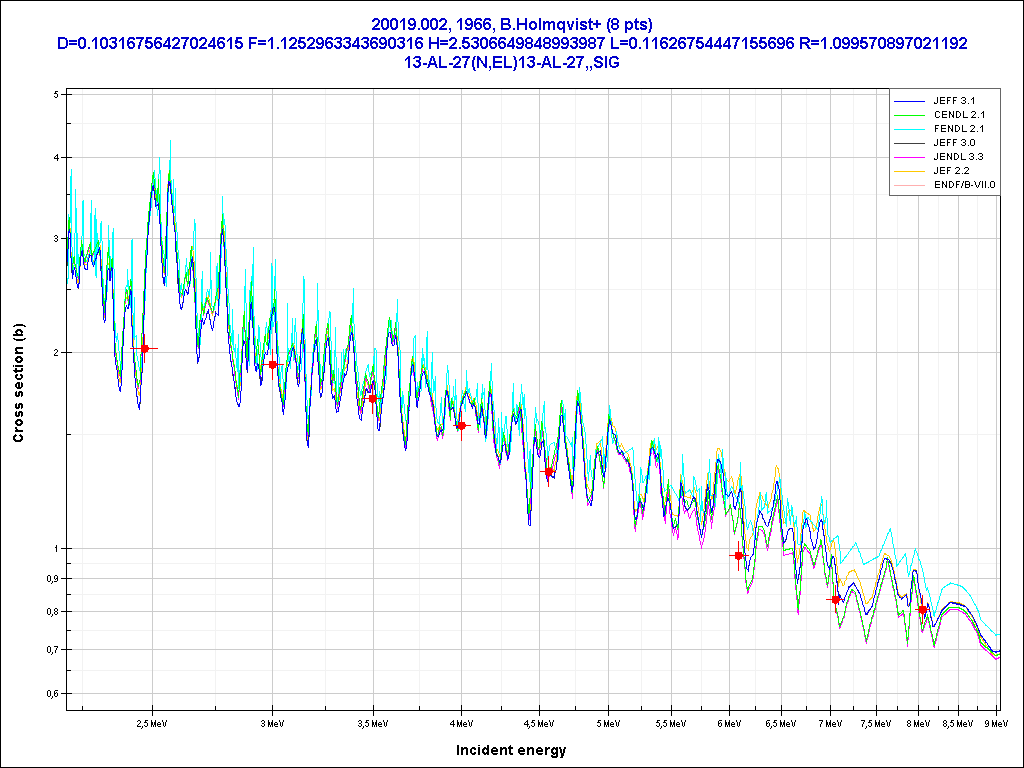Select the red data point at 8 MeV

point(922,609)
